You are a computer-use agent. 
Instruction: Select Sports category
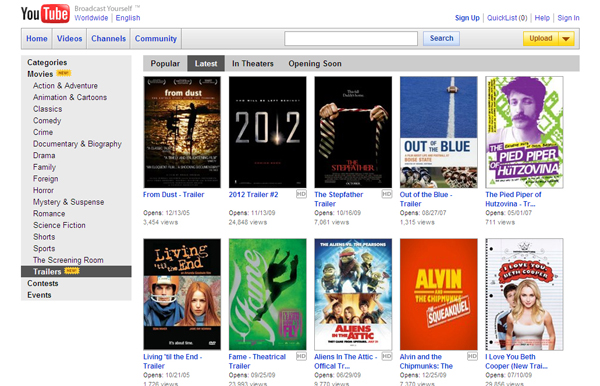tap(44, 248)
